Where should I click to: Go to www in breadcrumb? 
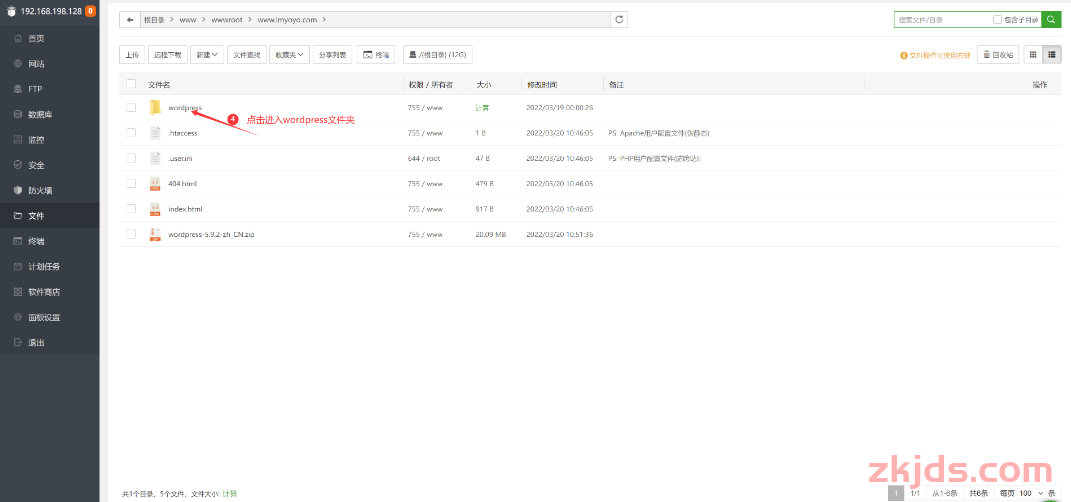[188, 20]
